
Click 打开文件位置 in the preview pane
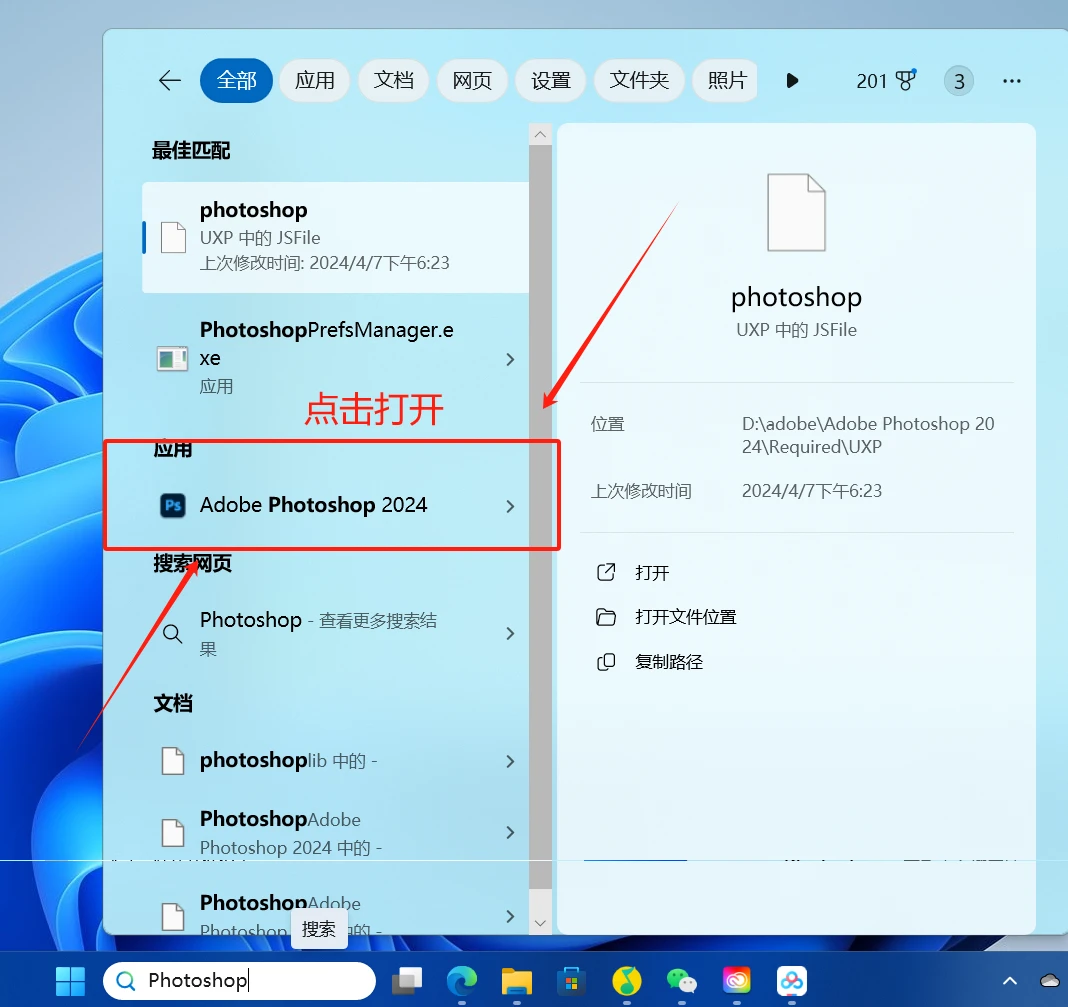coord(666,617)
